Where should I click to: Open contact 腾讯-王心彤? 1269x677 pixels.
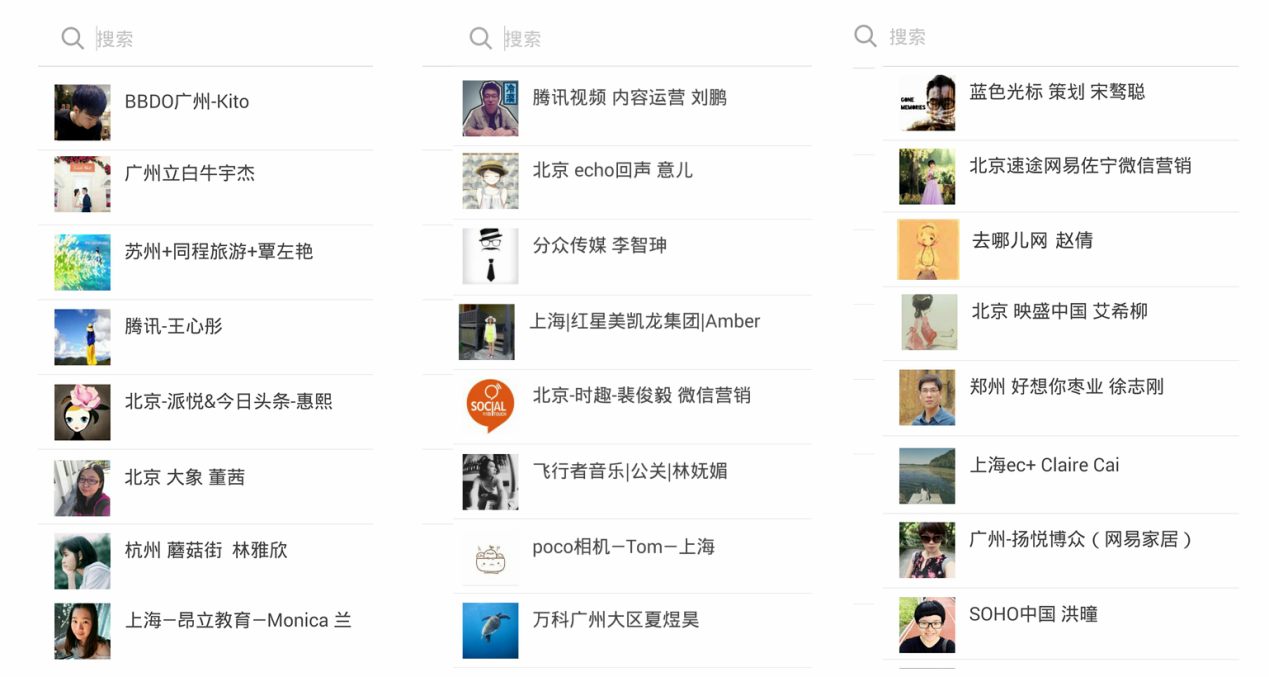174,326
